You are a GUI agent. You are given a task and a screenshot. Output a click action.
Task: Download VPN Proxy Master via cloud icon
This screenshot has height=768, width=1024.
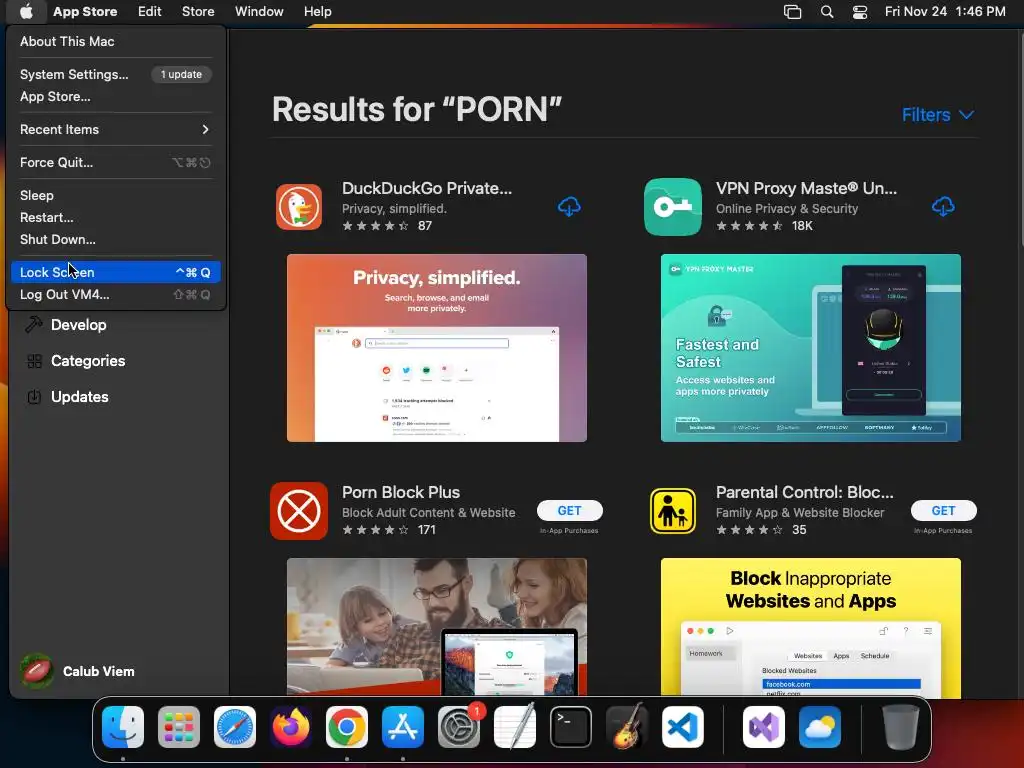point(942,207)
